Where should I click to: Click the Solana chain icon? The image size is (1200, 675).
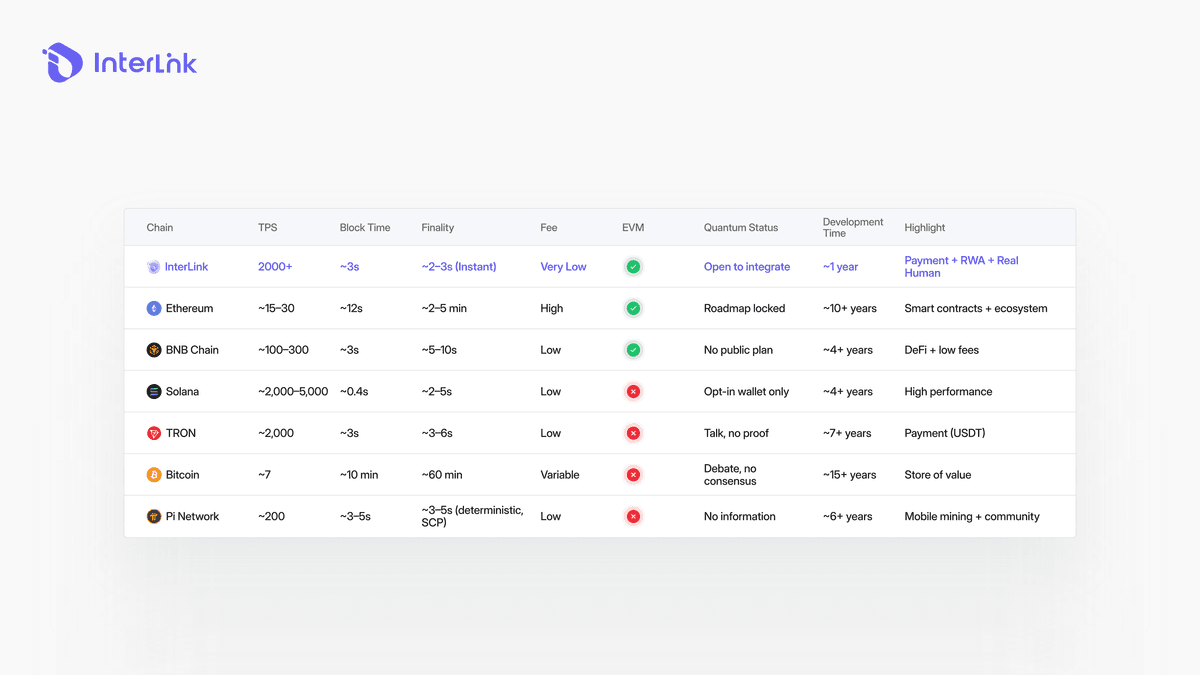click(x=154, y=392)
